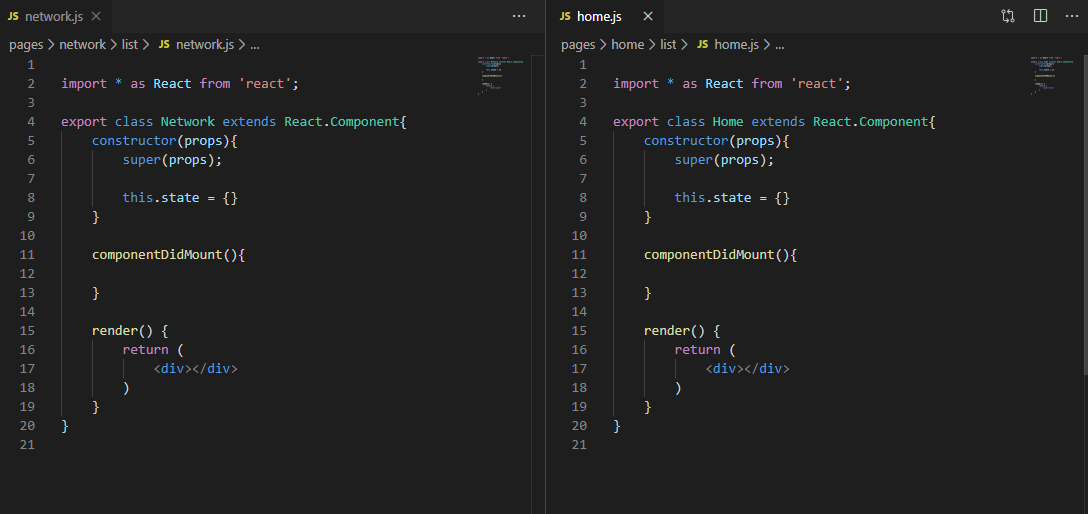This screenshot has width=1088, height=514.
Task: Select the home.js tab
Action: pos(599,16)
